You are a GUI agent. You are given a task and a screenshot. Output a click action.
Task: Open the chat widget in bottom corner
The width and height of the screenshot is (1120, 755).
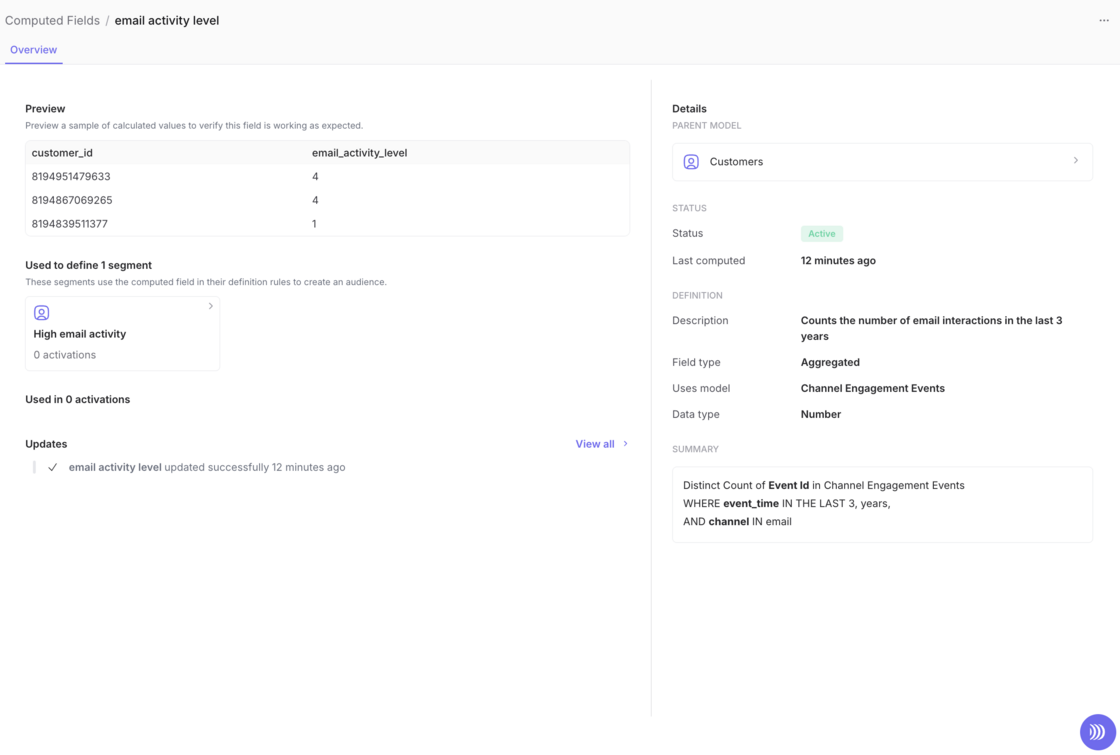[x=1097, y=732]
